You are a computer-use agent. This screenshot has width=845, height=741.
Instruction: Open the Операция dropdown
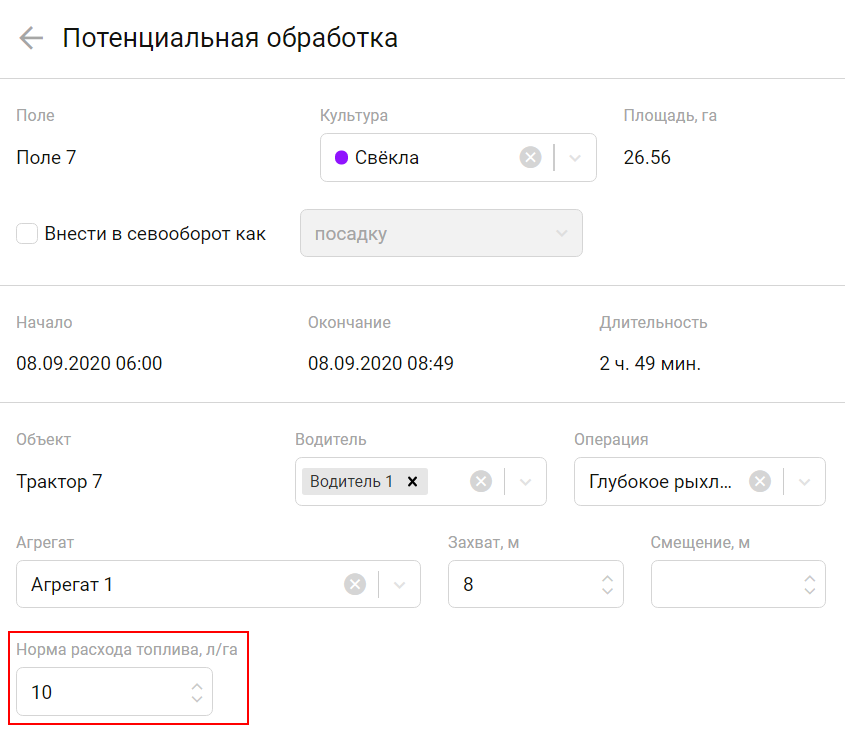pos(804,481)
